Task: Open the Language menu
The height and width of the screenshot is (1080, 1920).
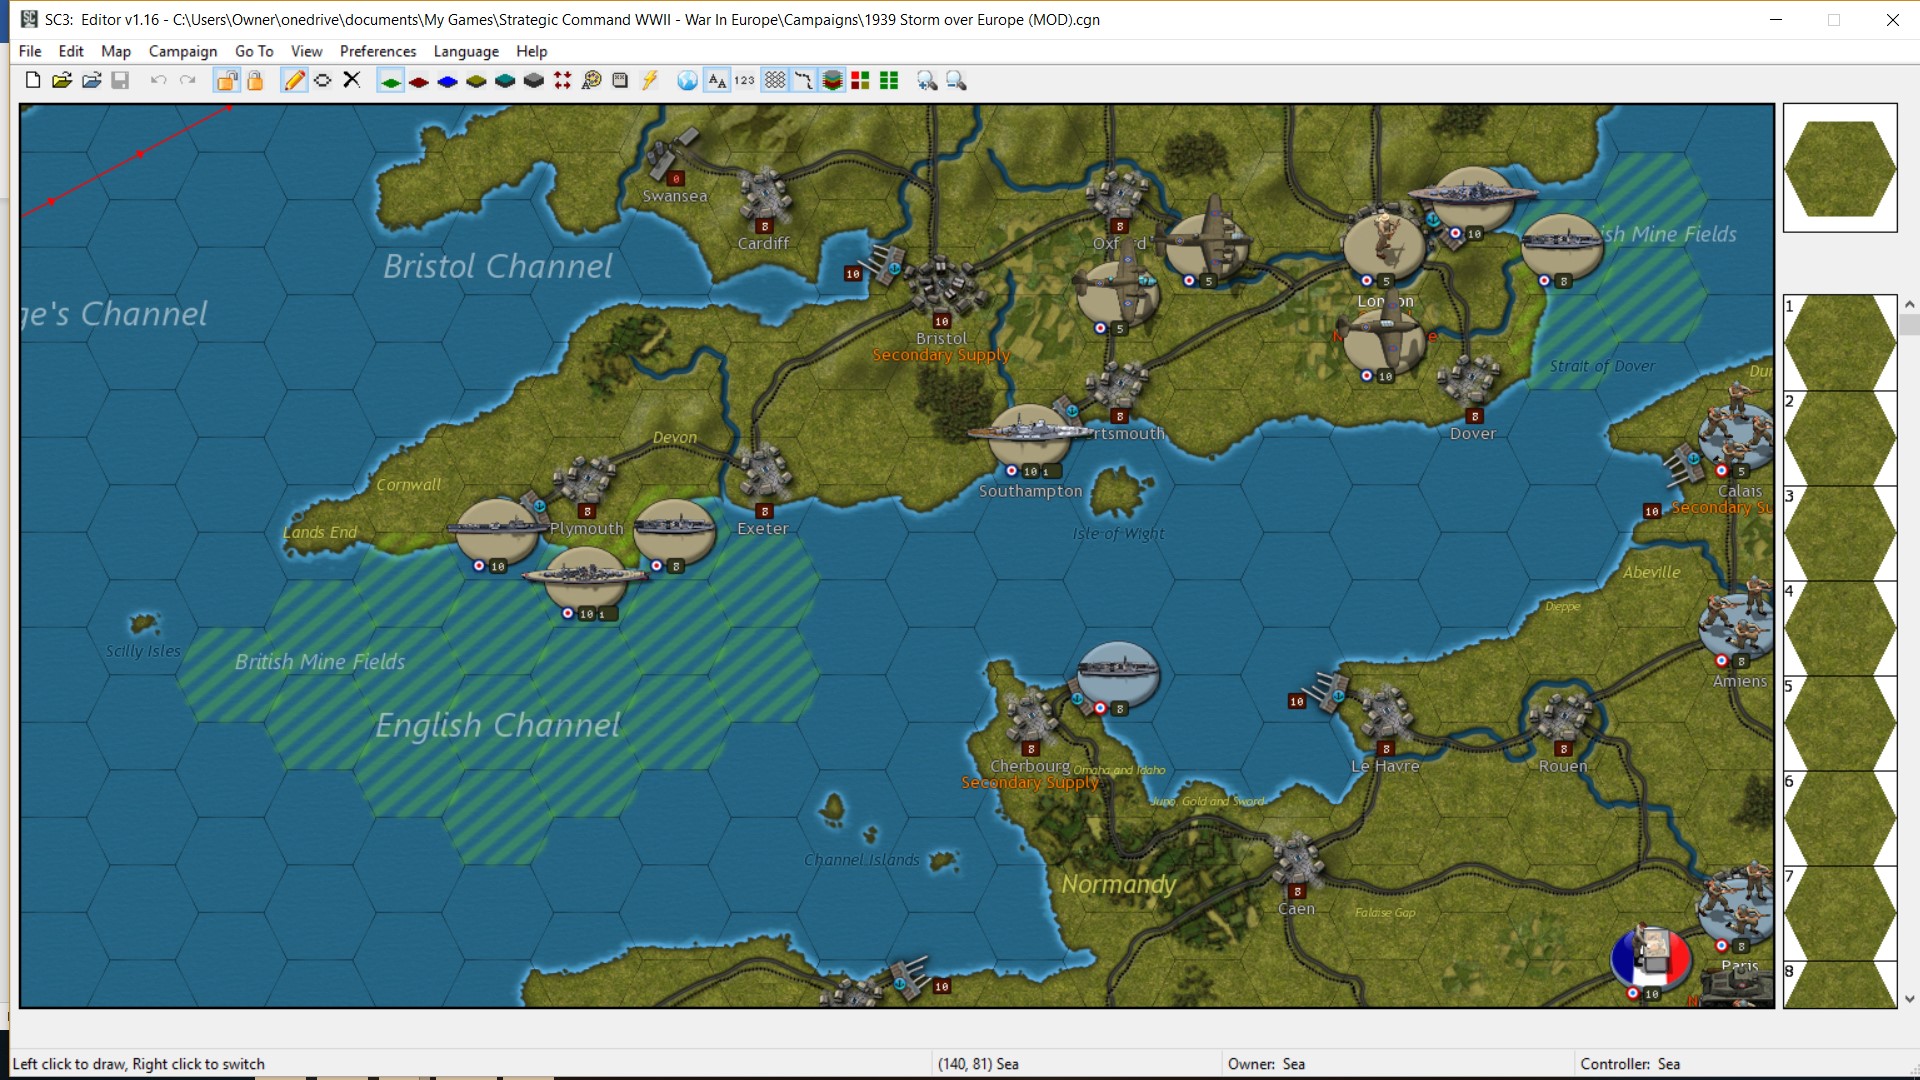Action: pos(466,51)
